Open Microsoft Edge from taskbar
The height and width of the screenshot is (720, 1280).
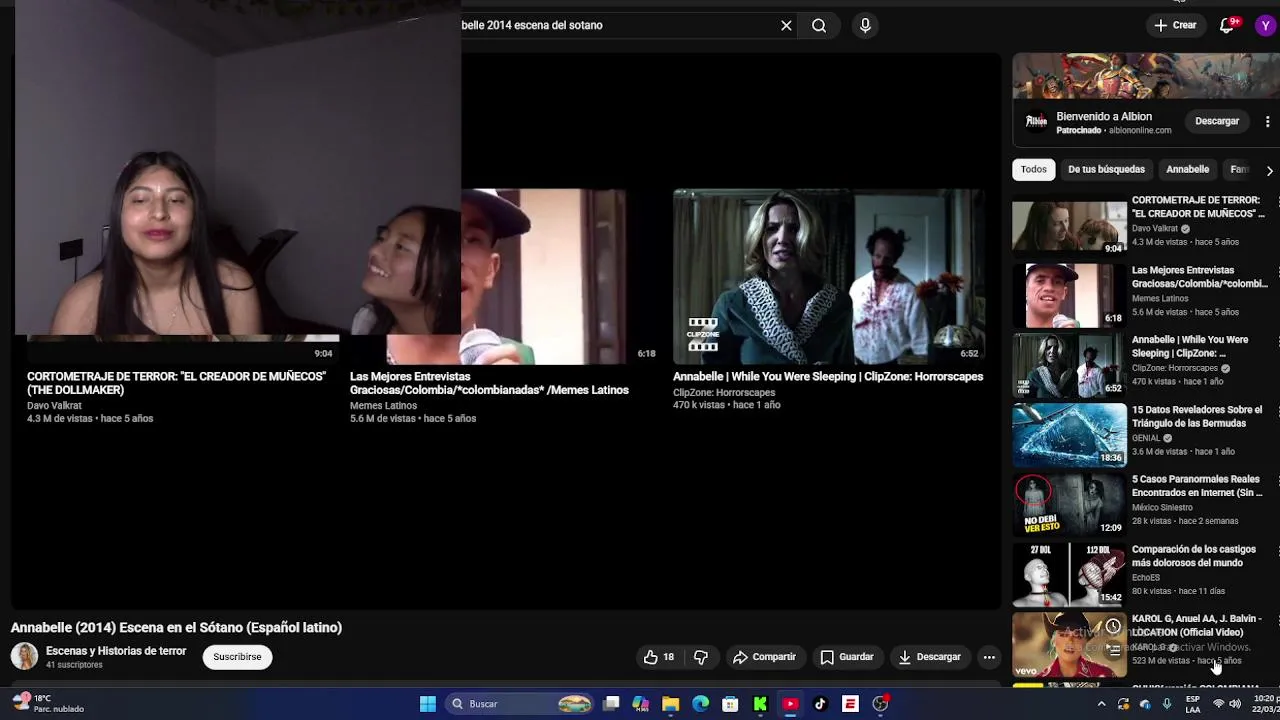(701, 704)
